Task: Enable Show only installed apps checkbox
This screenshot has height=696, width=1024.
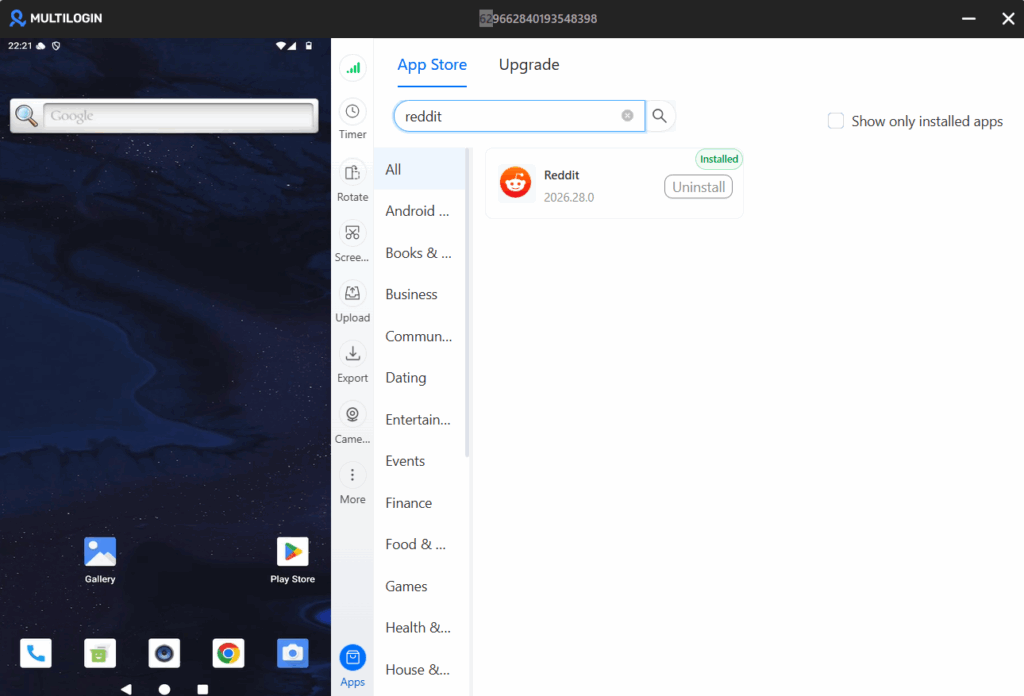Action: pos(835,121)
